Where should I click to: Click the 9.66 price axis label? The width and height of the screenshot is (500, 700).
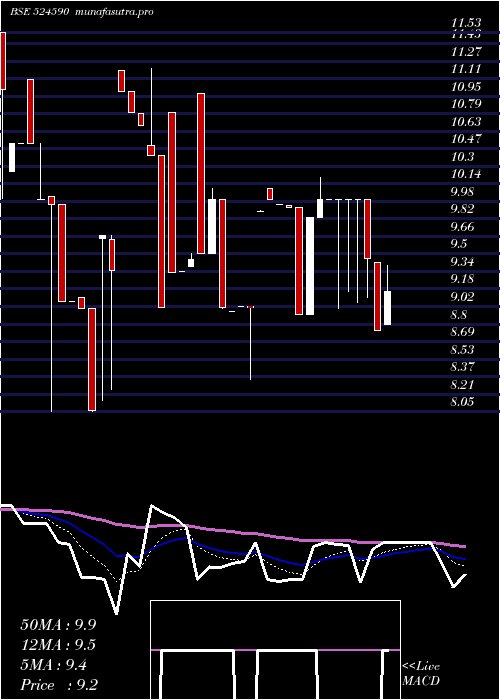pyautogui.click(x=462, y=226)
